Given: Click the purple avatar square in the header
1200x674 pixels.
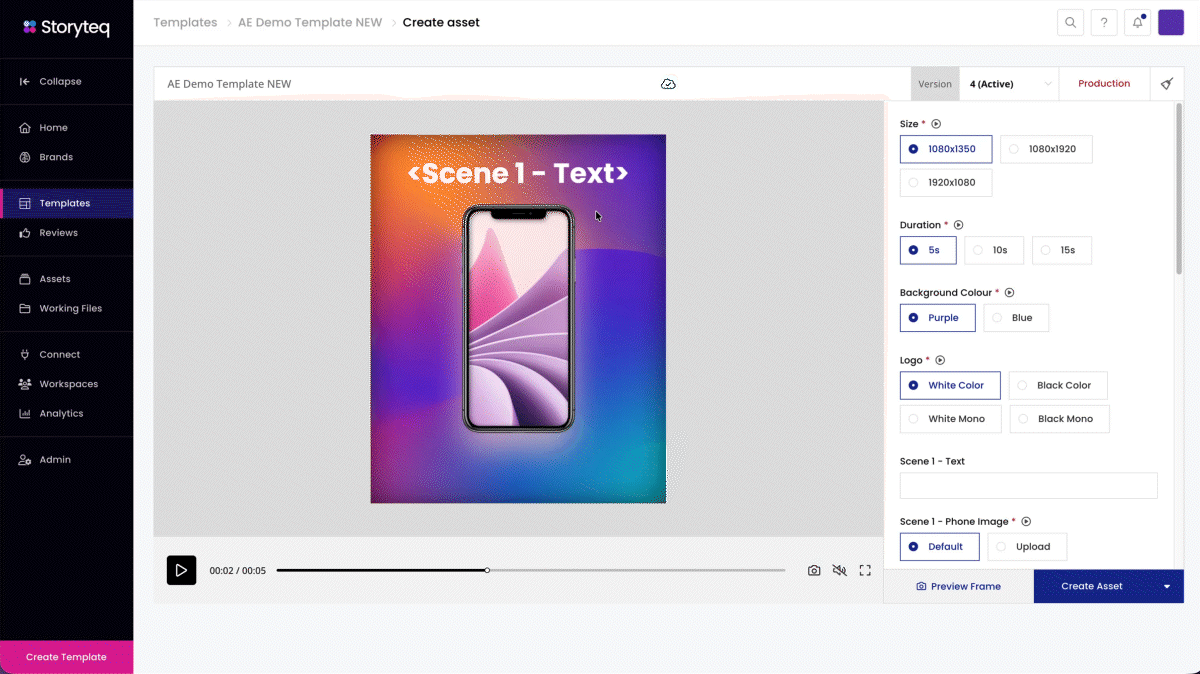Looking at the screenshot, I should pos(1170,22).
